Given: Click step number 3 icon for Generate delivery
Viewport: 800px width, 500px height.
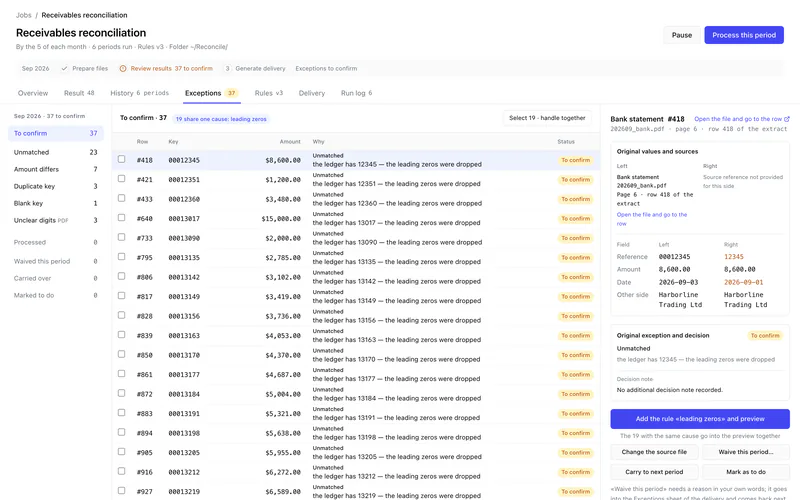Looking at the screenshot, I should point(228,68).
